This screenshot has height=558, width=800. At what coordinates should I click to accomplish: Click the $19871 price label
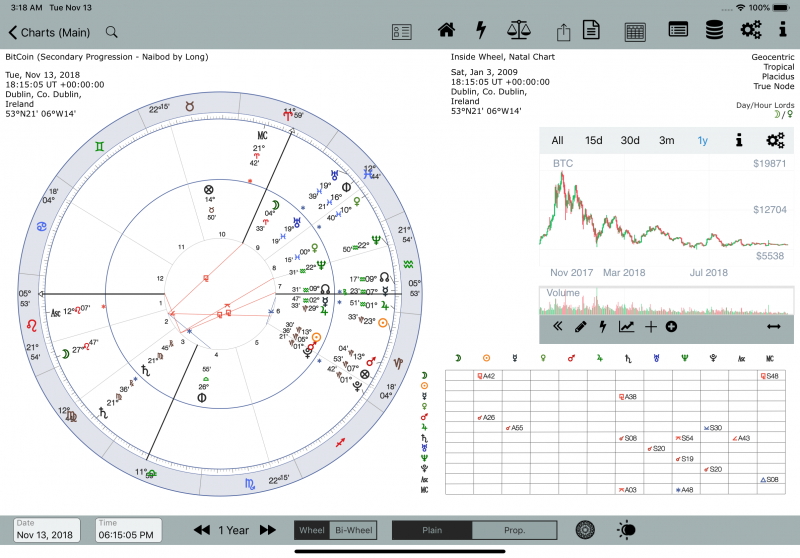[769, 163]
